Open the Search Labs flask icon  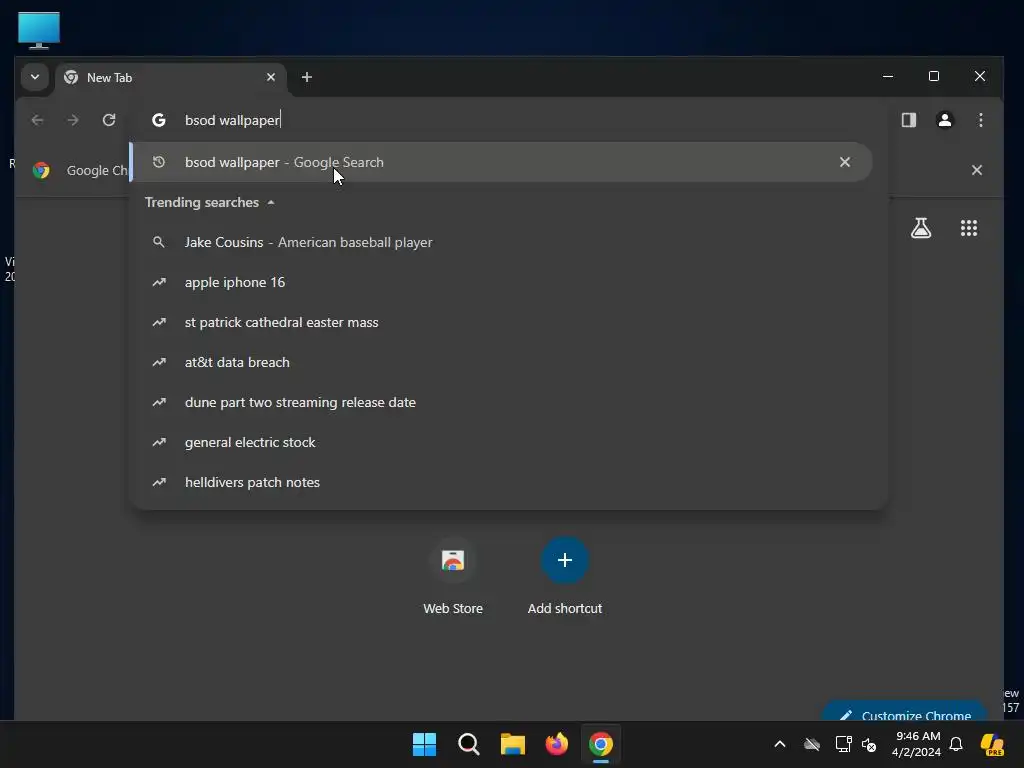pyautogui.click(x=921, y=228)
